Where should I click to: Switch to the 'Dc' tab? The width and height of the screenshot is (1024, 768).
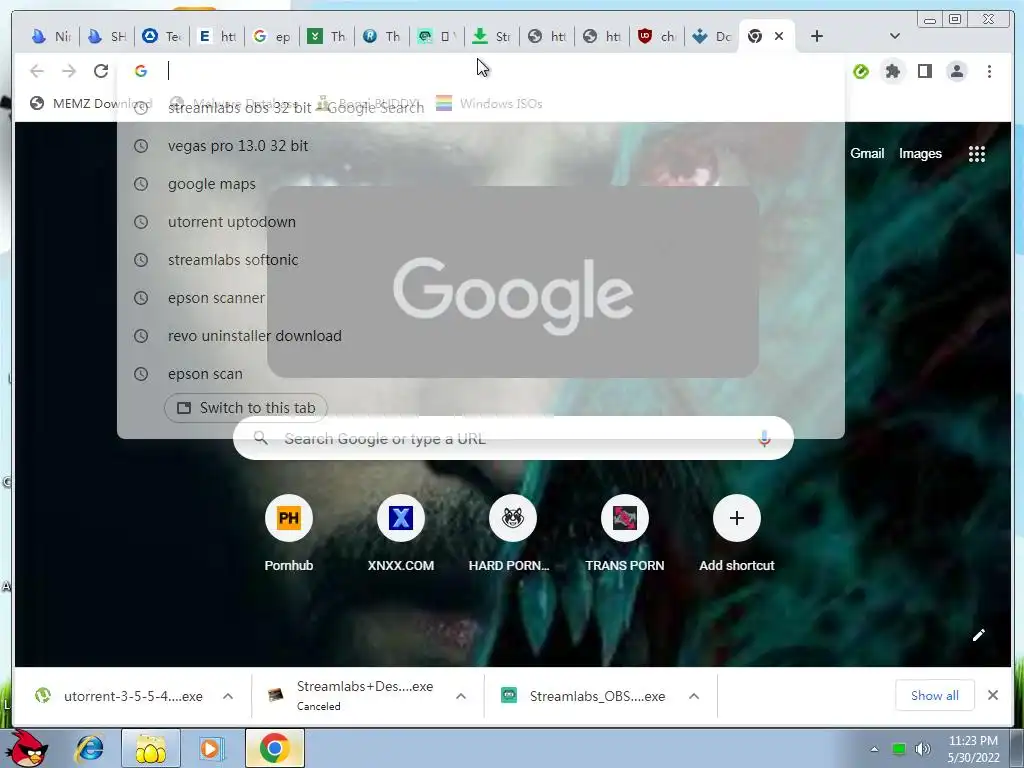click(711, 36)
